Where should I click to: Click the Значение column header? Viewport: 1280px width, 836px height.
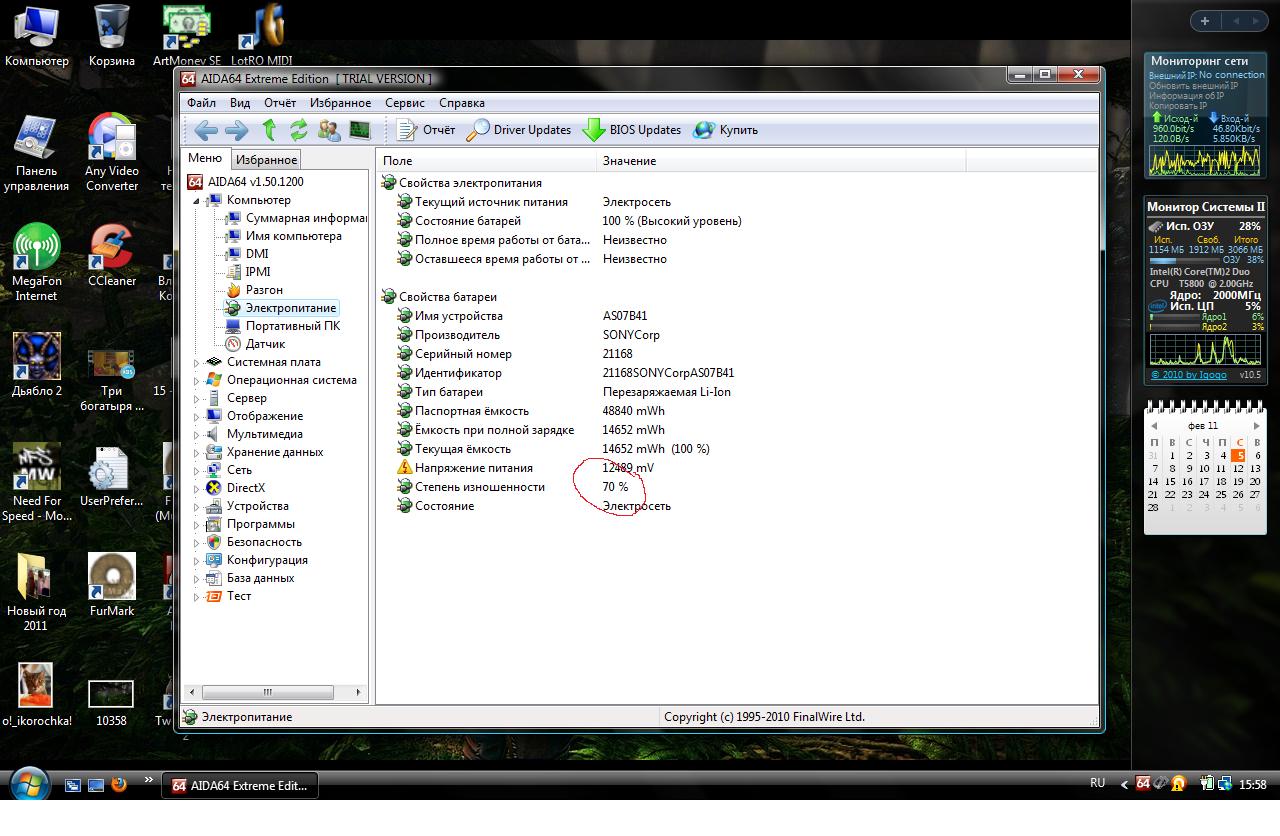(781, 160)
